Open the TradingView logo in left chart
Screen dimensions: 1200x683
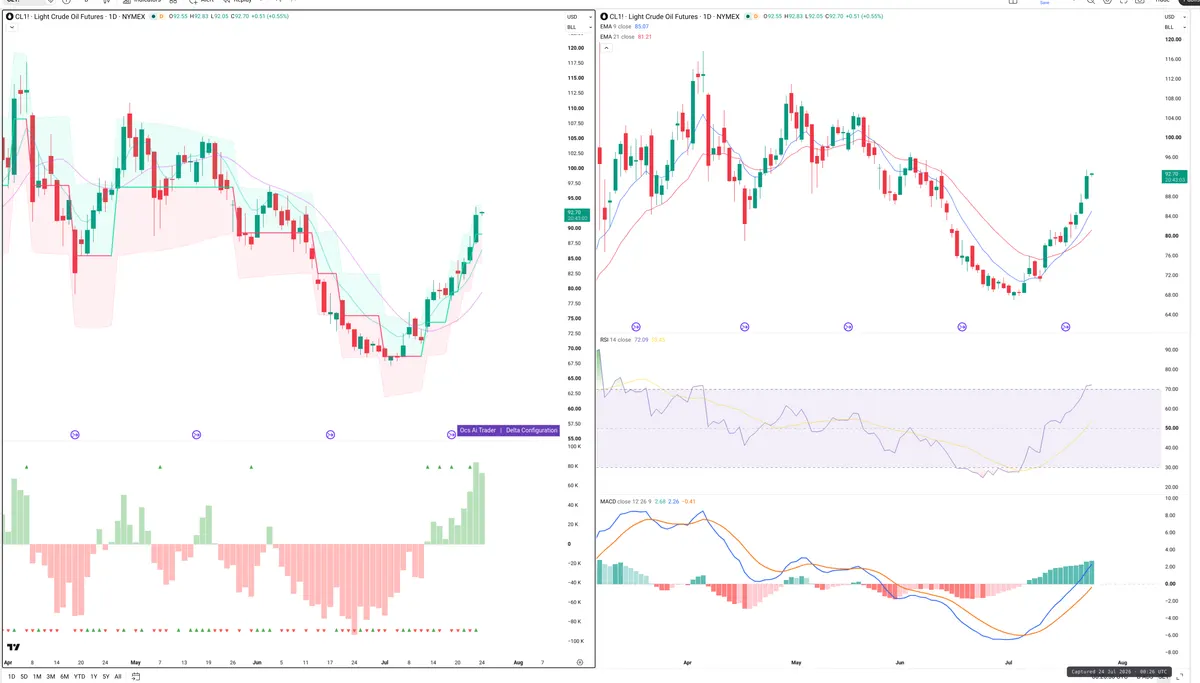pos(14,647)
